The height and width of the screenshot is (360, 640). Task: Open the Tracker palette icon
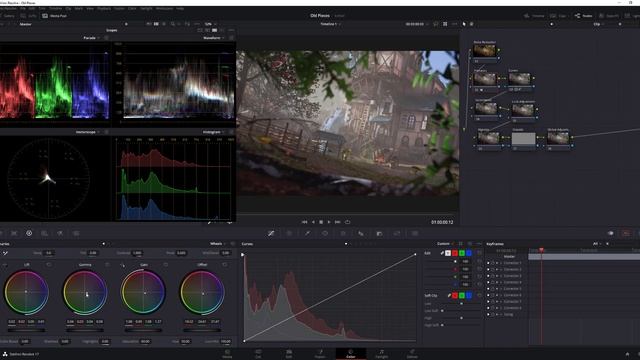(343, 233)
